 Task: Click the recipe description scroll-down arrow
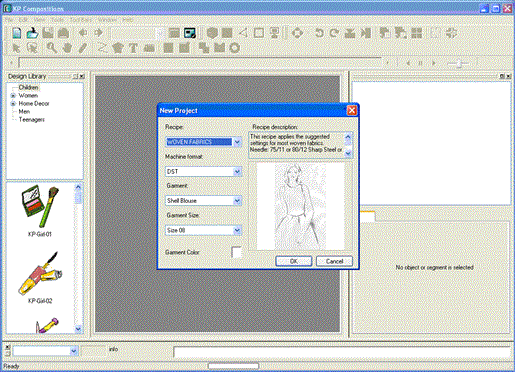coord(348,153)
